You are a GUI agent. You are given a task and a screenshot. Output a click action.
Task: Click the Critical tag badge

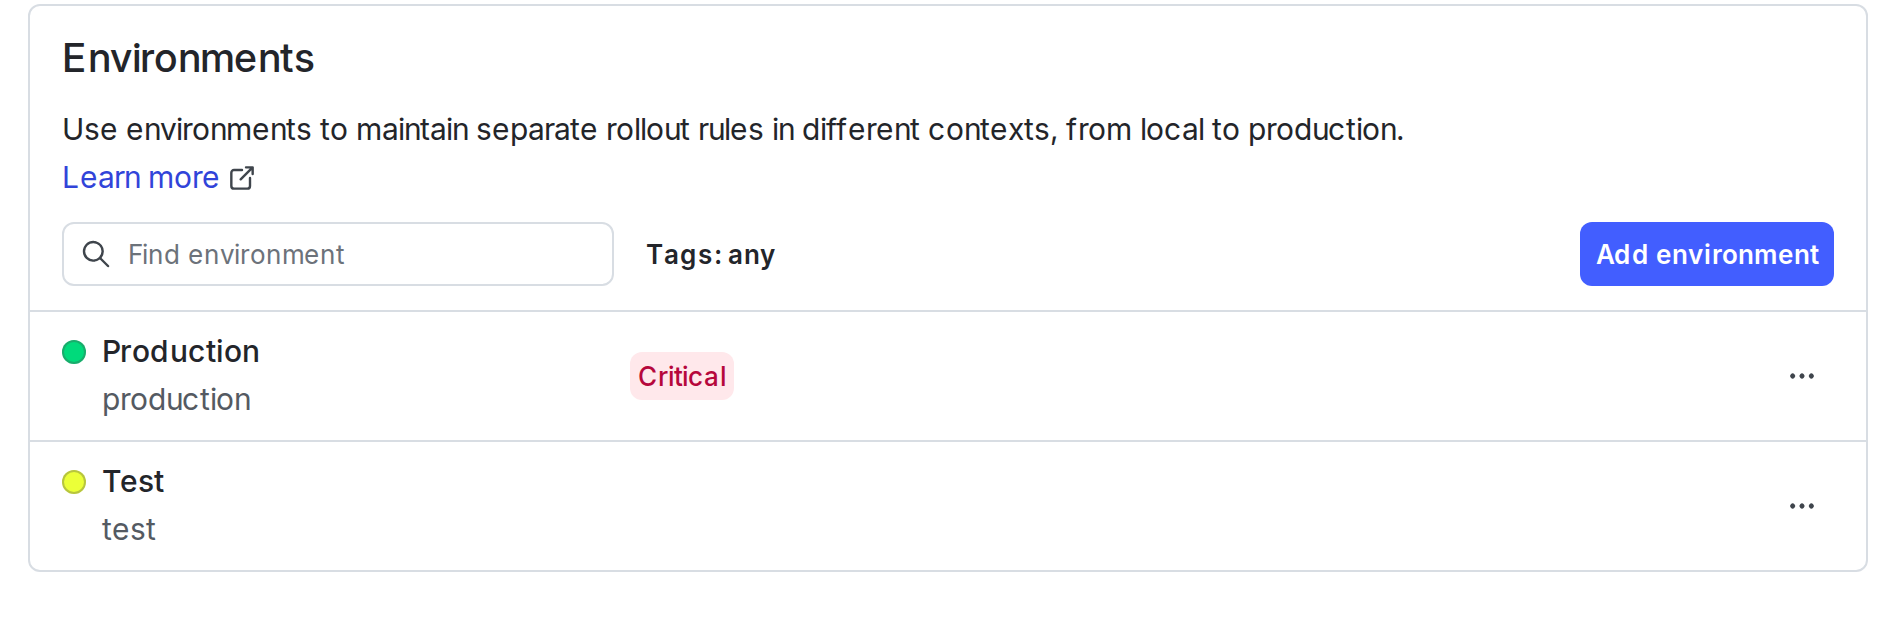[682, 376]
